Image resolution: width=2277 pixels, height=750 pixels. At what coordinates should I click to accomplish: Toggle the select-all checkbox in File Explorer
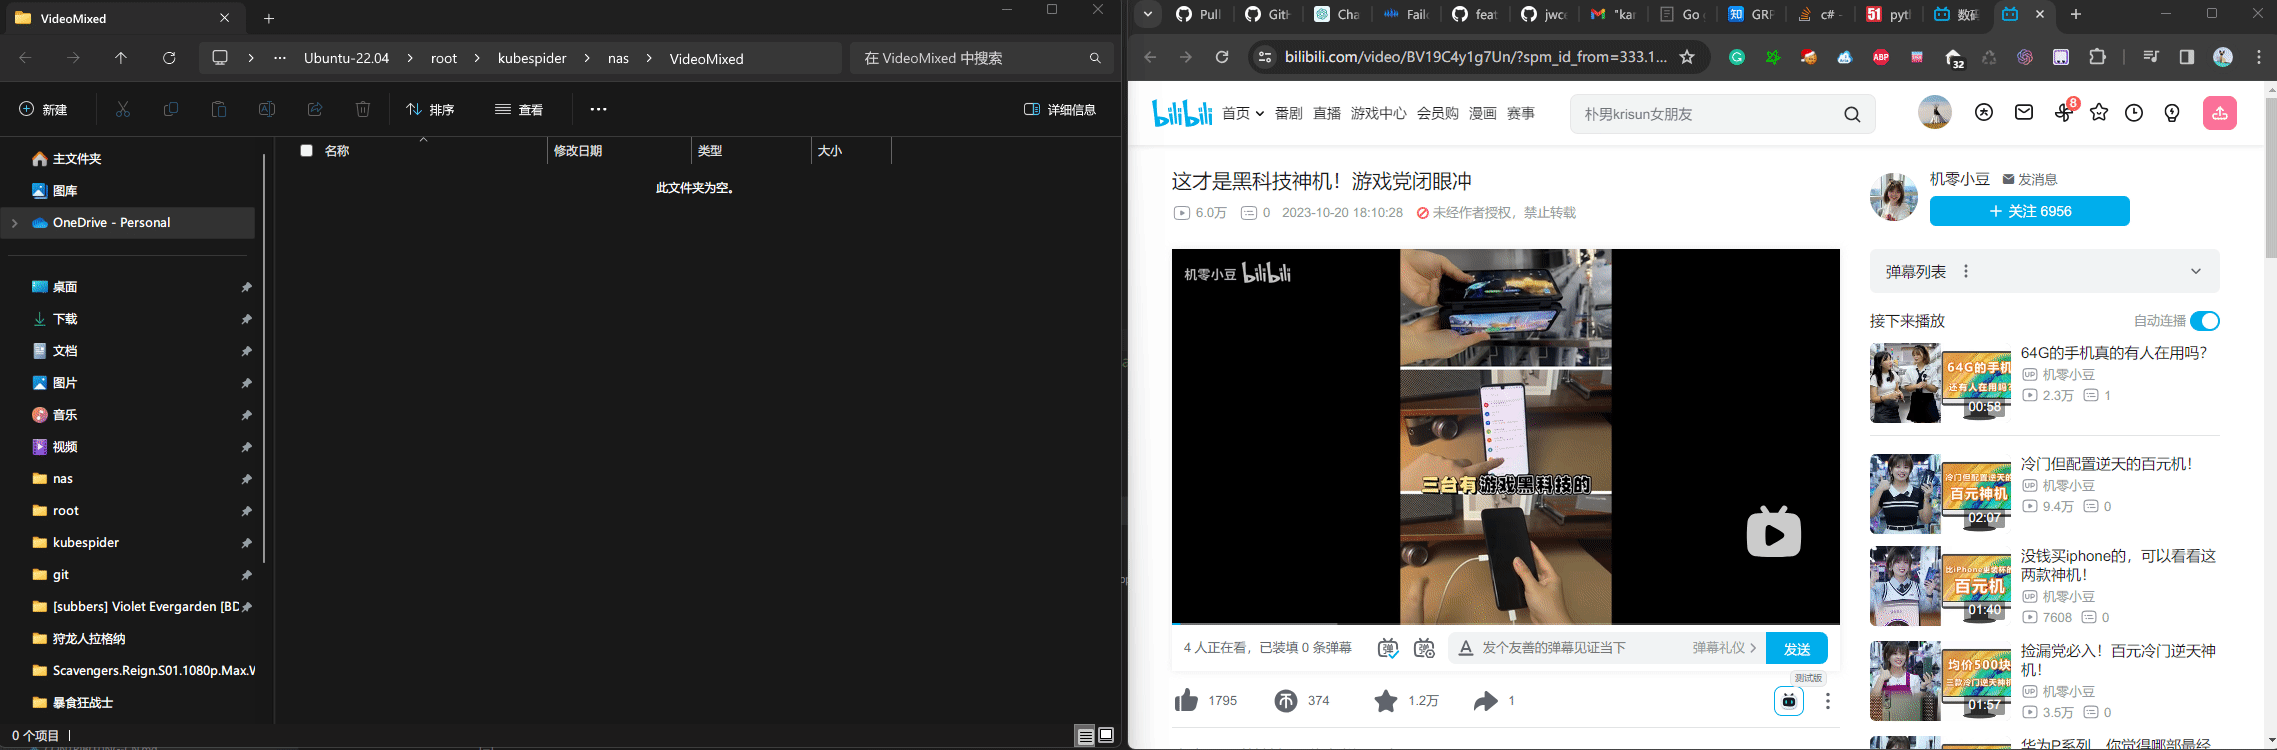coord(307,150)
